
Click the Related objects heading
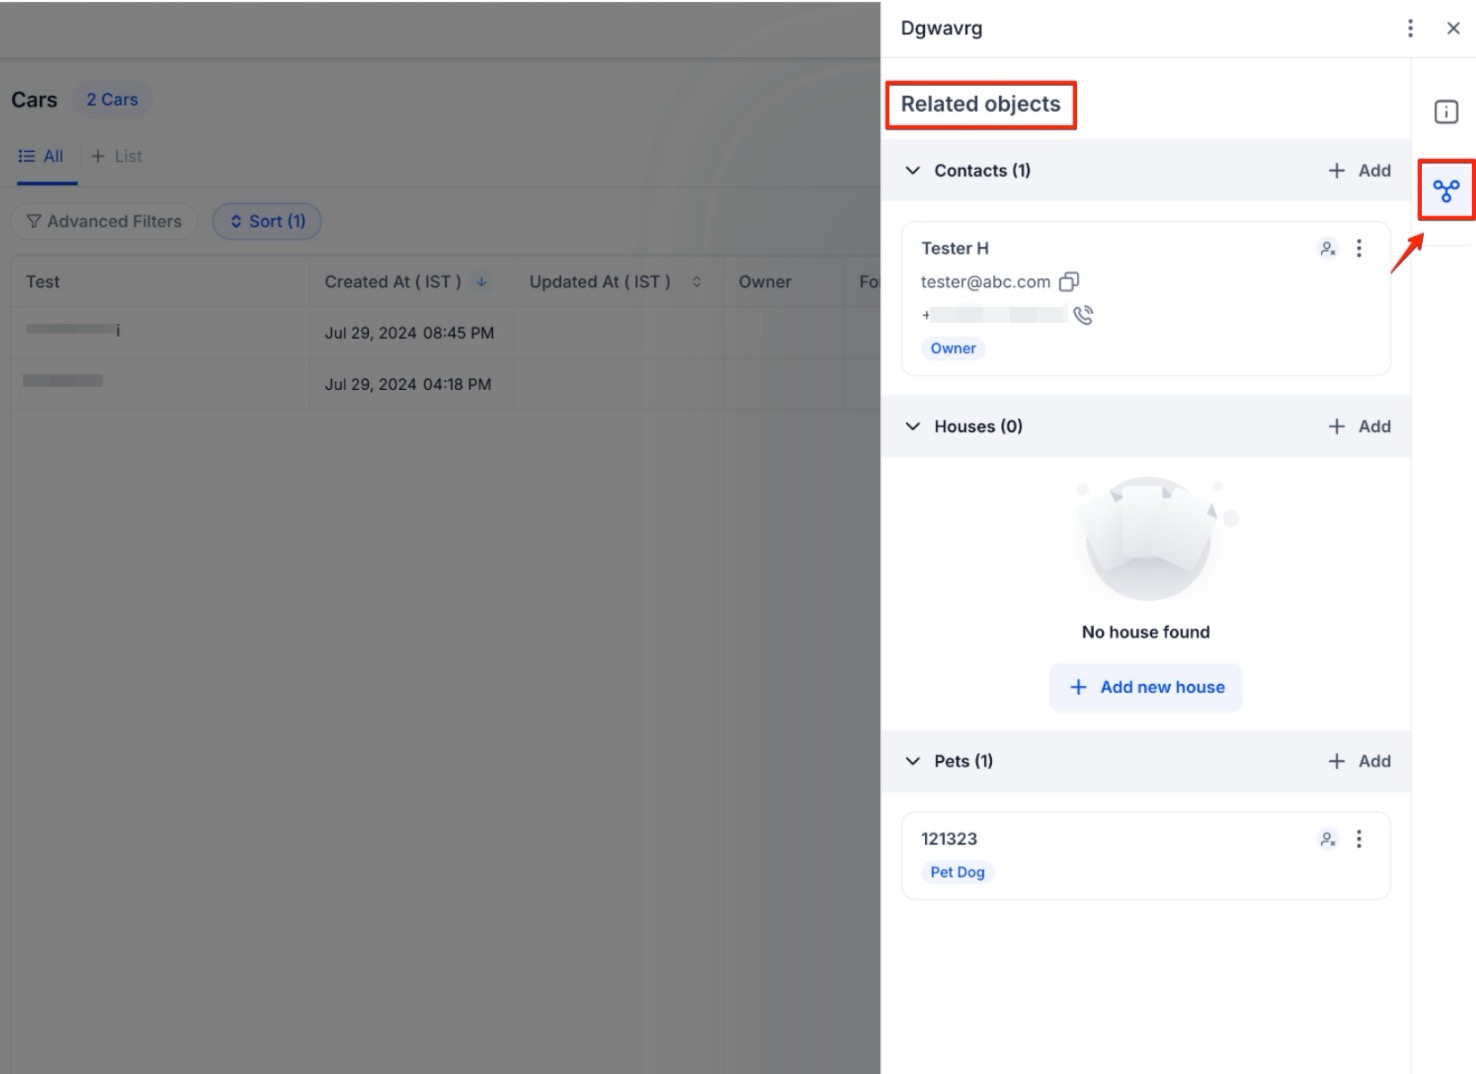click(x=981, y=104)
